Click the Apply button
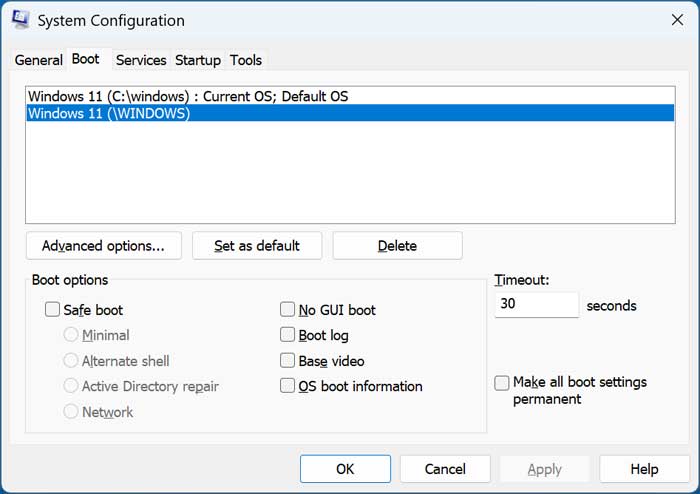The image size is (700, 494). pyautogui.click(x=545, y=469)
